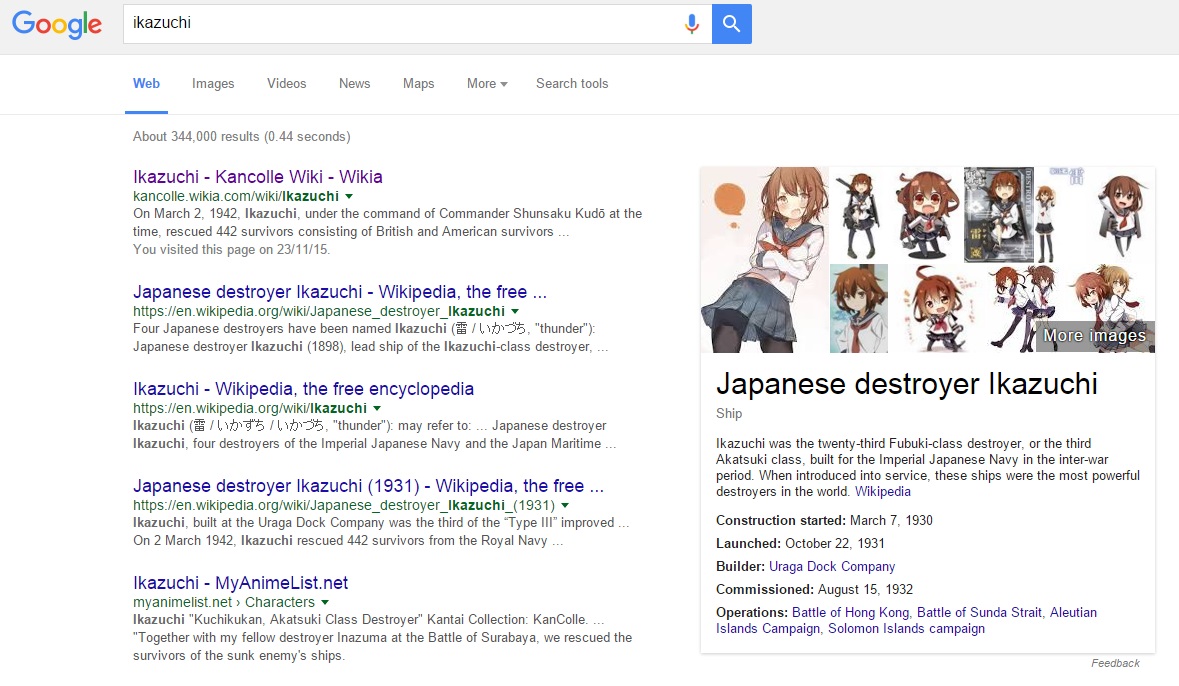Open Ikazuchi - Wikipedia, the free encyclopedia
This screenshot has width=1179, height=686.
pyautogui.click(x=304, y=389)
